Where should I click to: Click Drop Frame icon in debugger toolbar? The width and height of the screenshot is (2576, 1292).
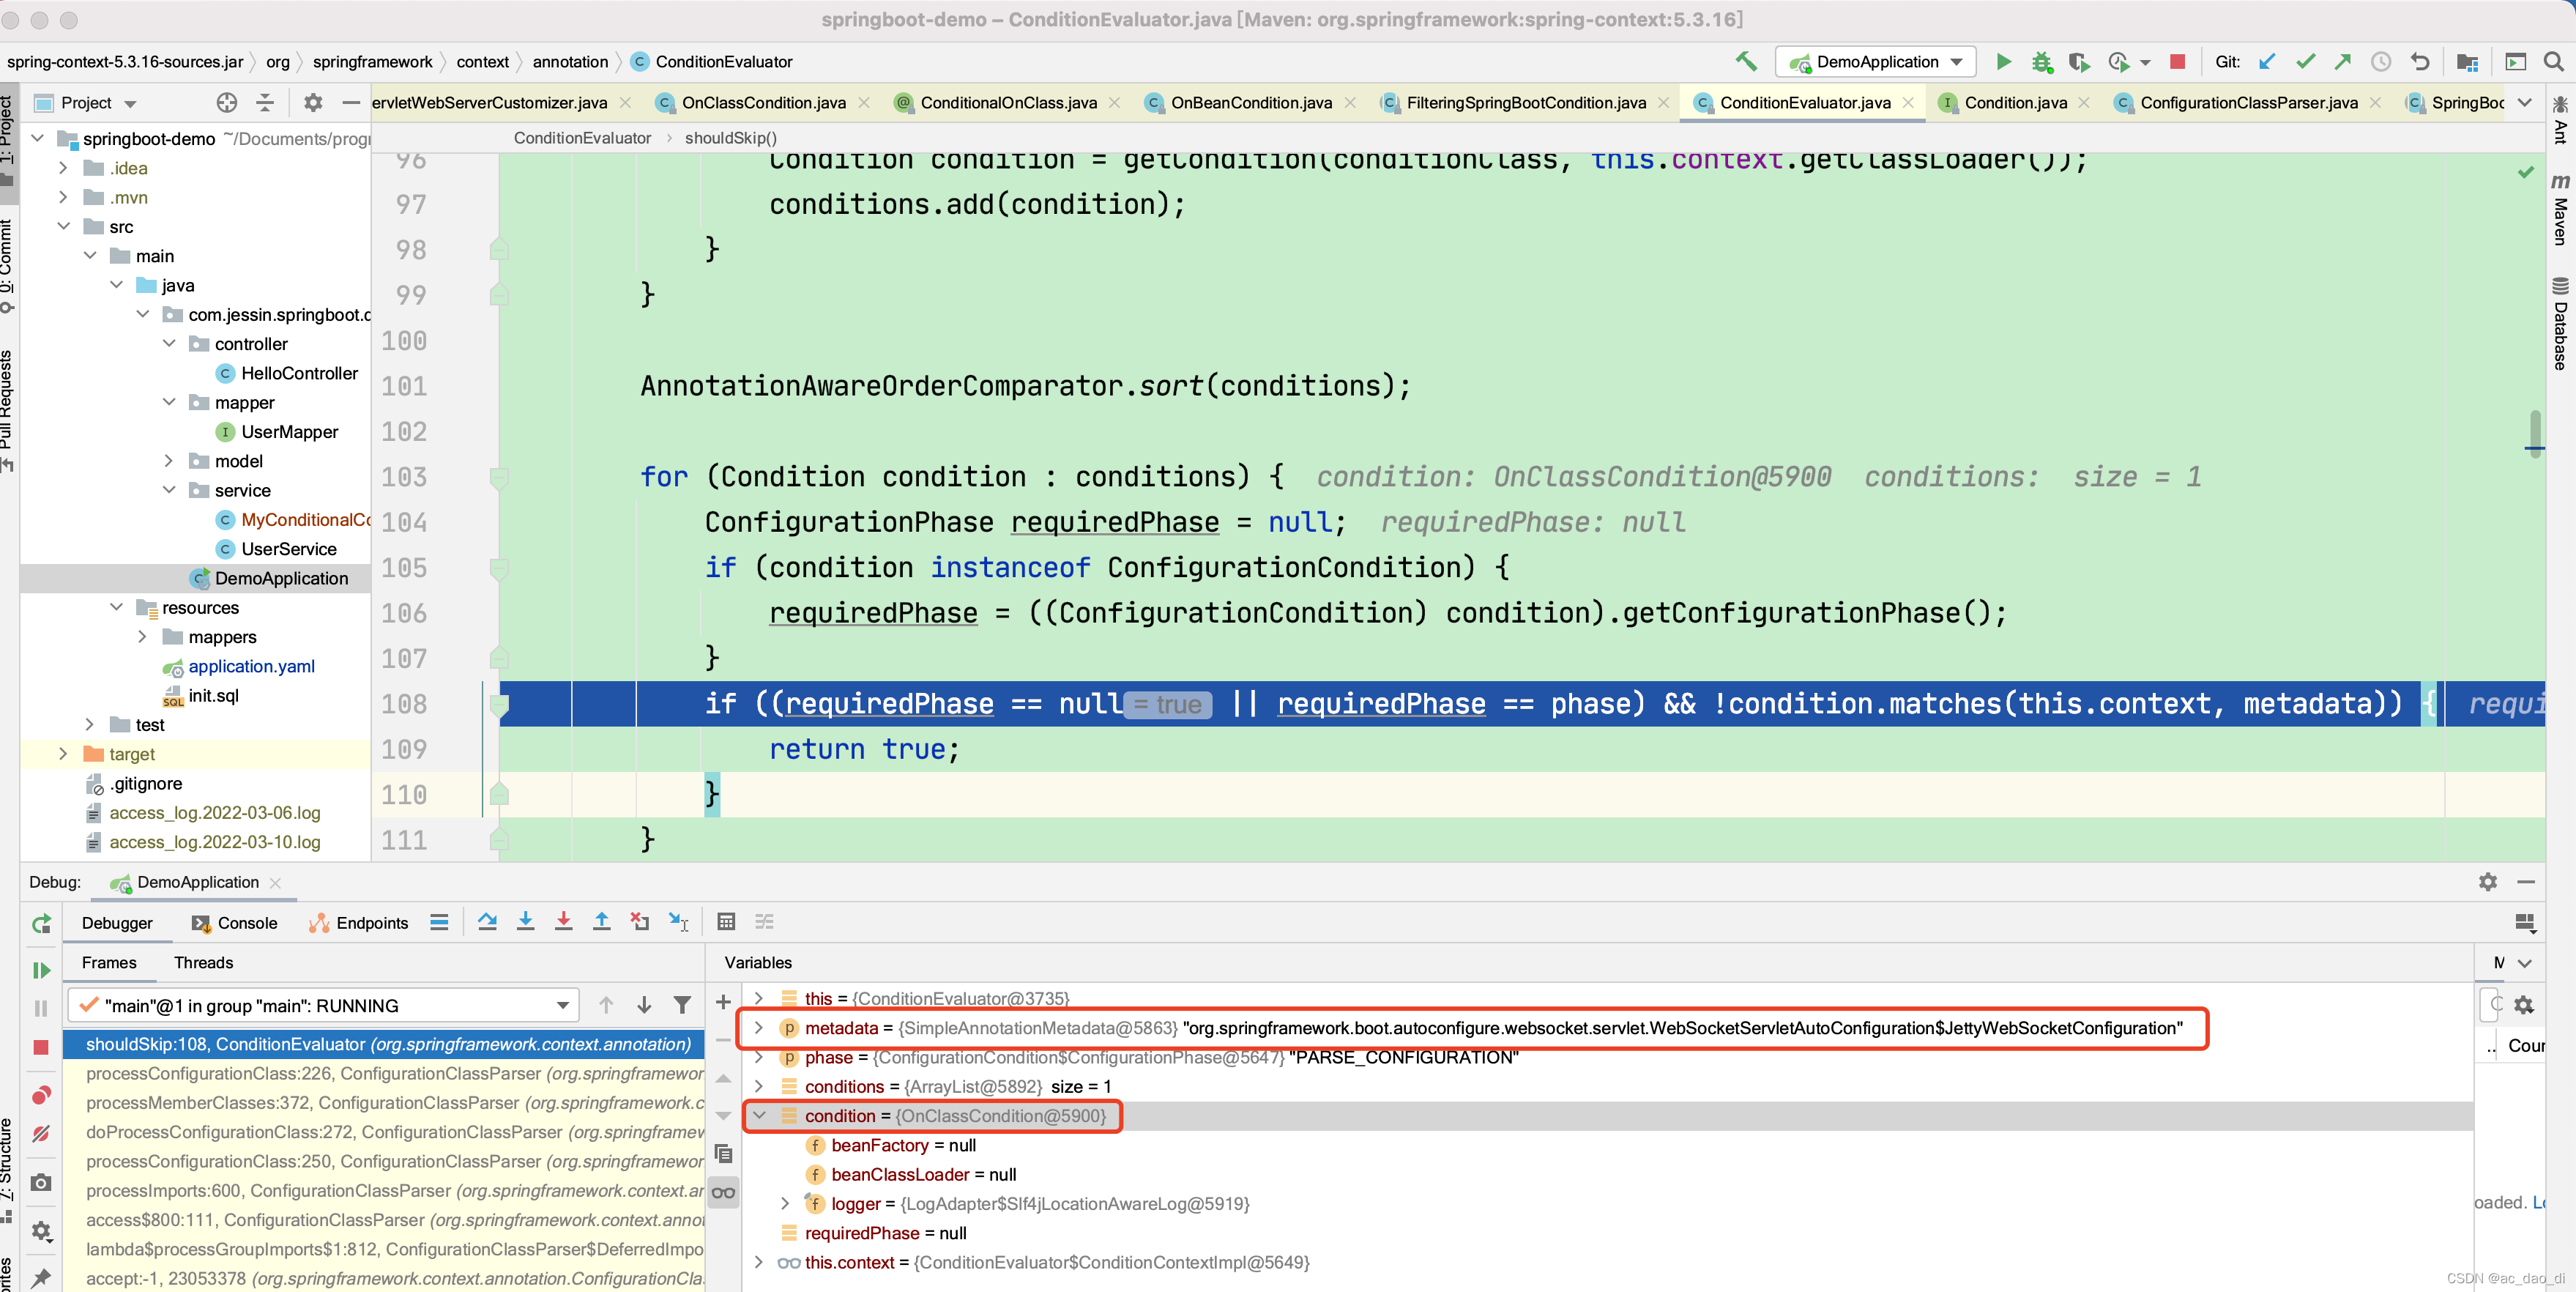click(640, 922)
